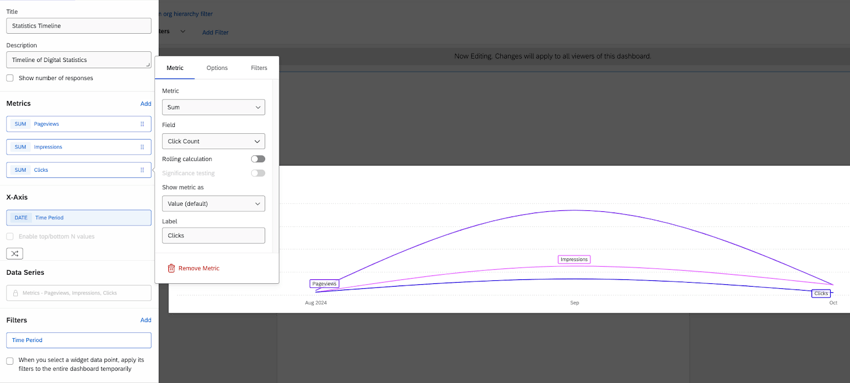Screen dimensions: 850x383
Task: Click the Clicks label on chart
Action: pyautogui.click(x=821, y=294)
